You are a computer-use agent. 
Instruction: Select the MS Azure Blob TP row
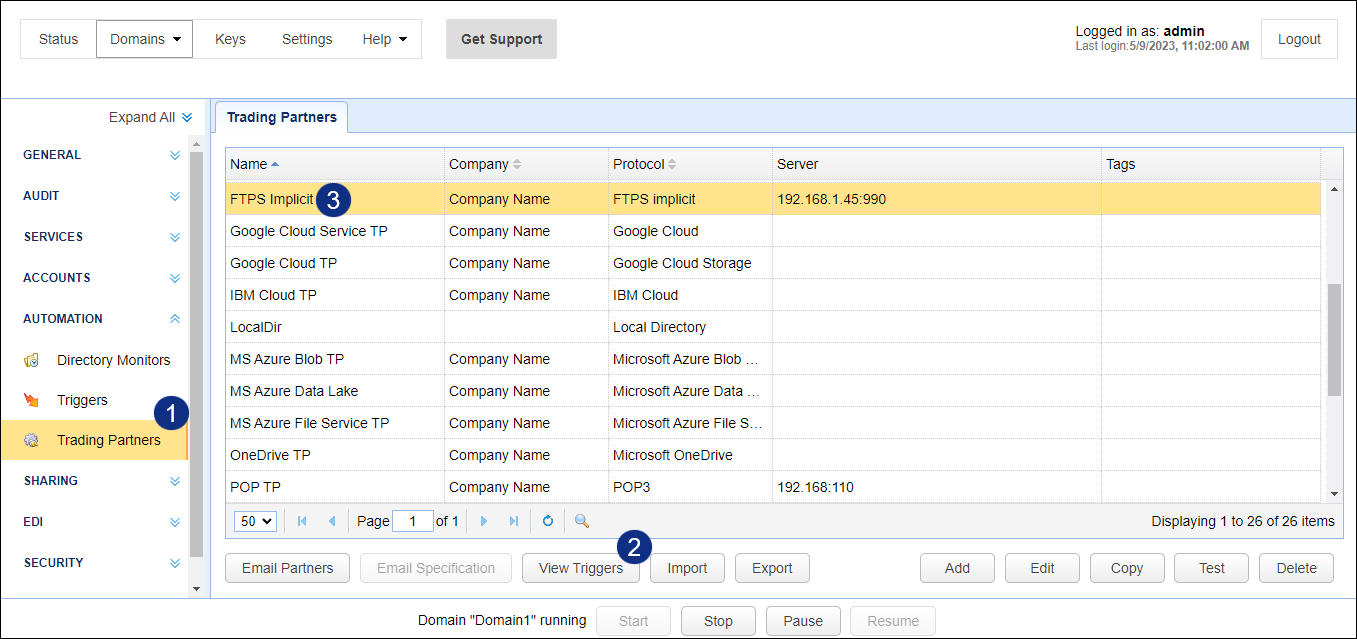[773, 359]
